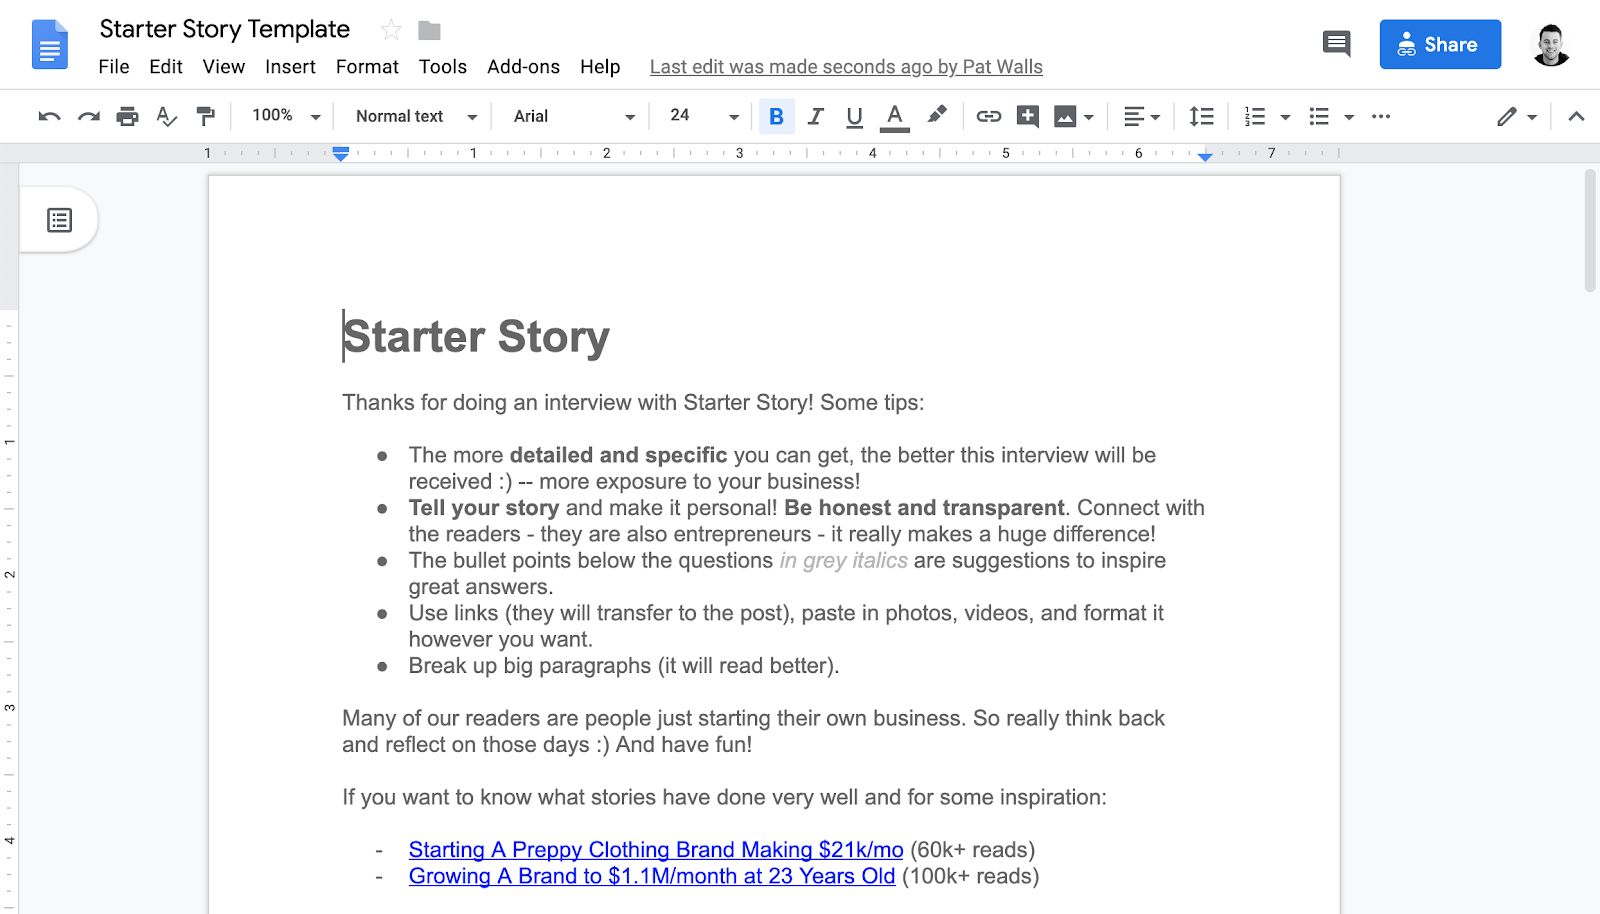Hide the menus with up chevron

coord(1576,116)
